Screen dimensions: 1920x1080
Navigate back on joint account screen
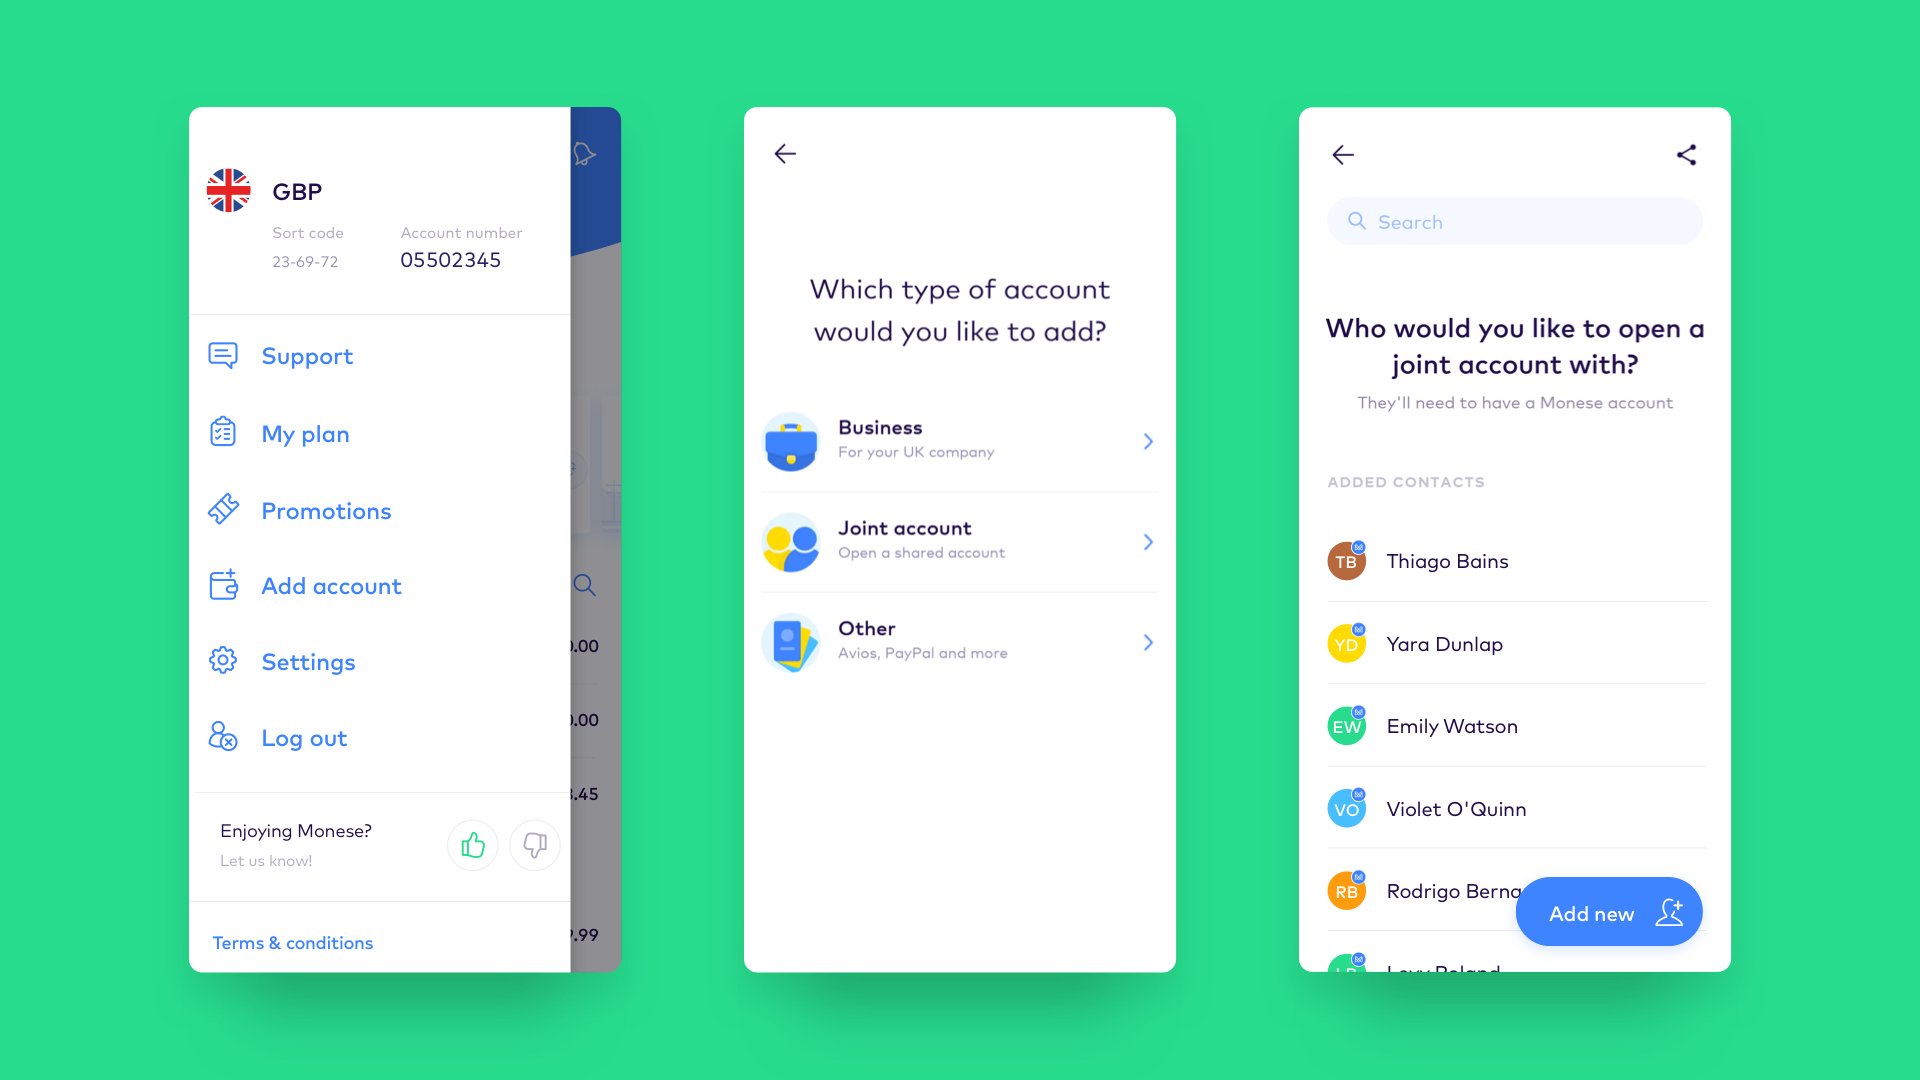pos(1342,154)
